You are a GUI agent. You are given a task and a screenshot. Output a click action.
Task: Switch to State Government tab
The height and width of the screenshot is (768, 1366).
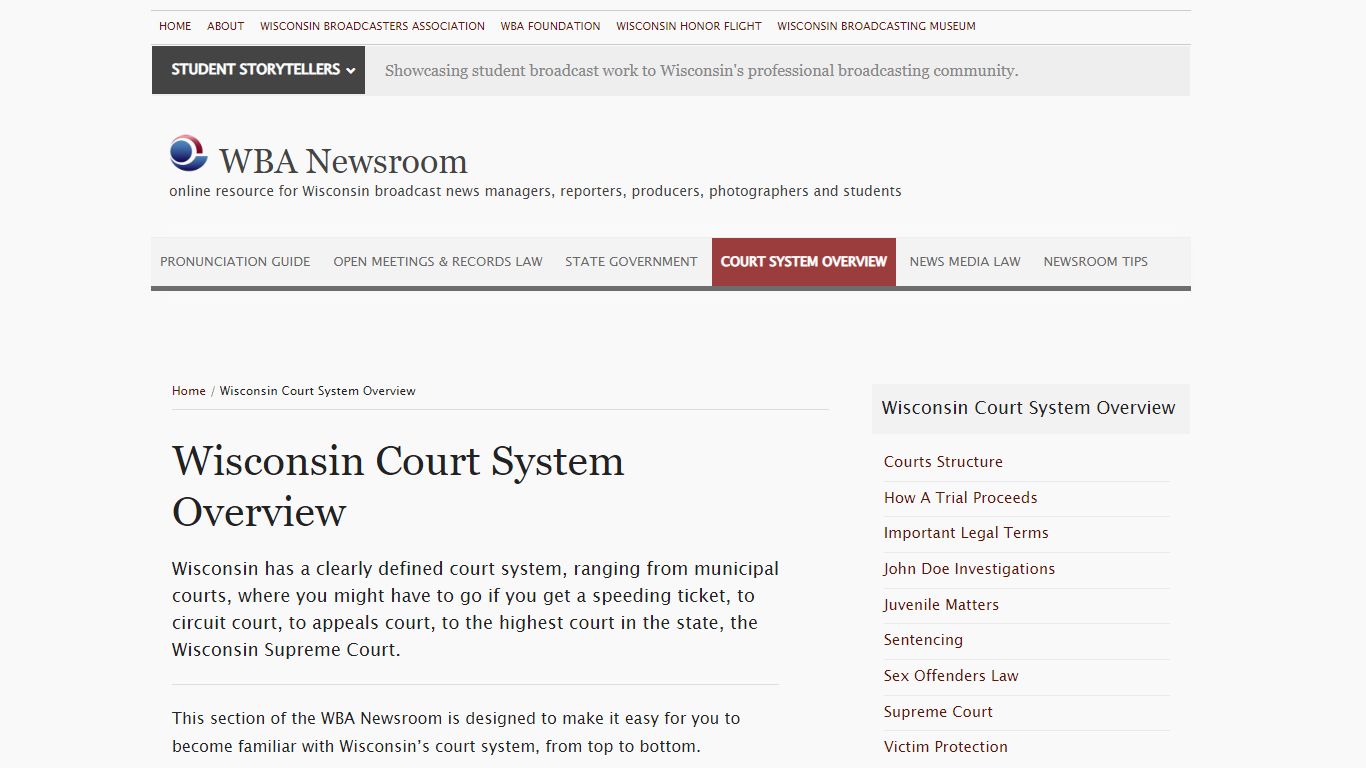click(x=631, y=262)
